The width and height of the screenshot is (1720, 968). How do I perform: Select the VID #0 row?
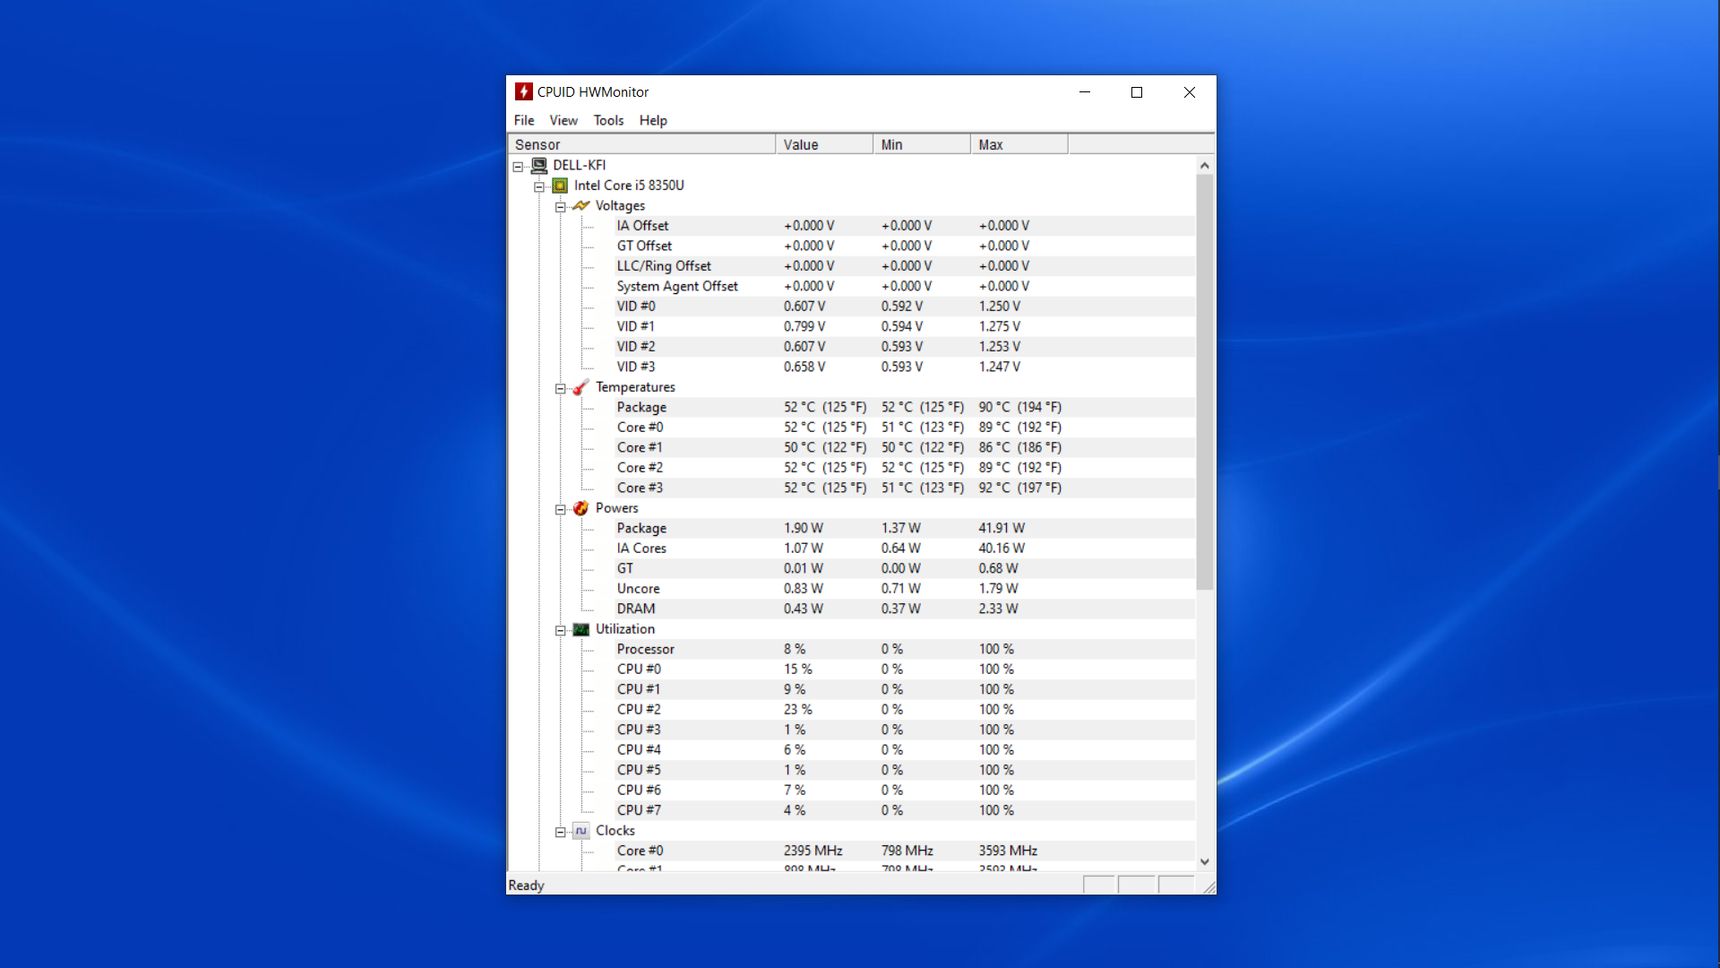point(904,306)
